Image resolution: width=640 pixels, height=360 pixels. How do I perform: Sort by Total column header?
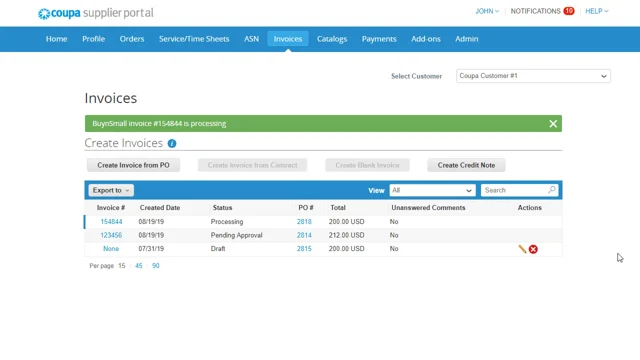pos(338,208)
